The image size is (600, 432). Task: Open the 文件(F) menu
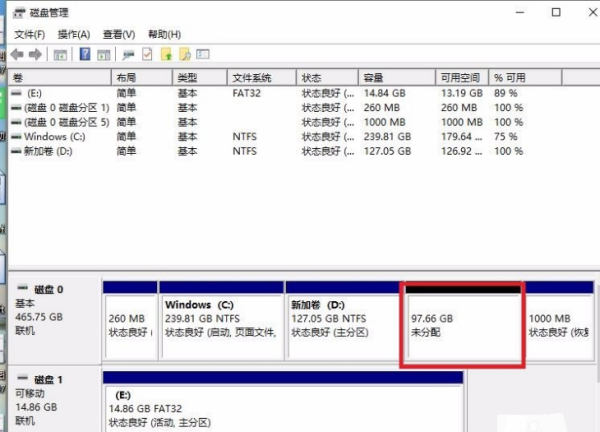tap(29, 34)
